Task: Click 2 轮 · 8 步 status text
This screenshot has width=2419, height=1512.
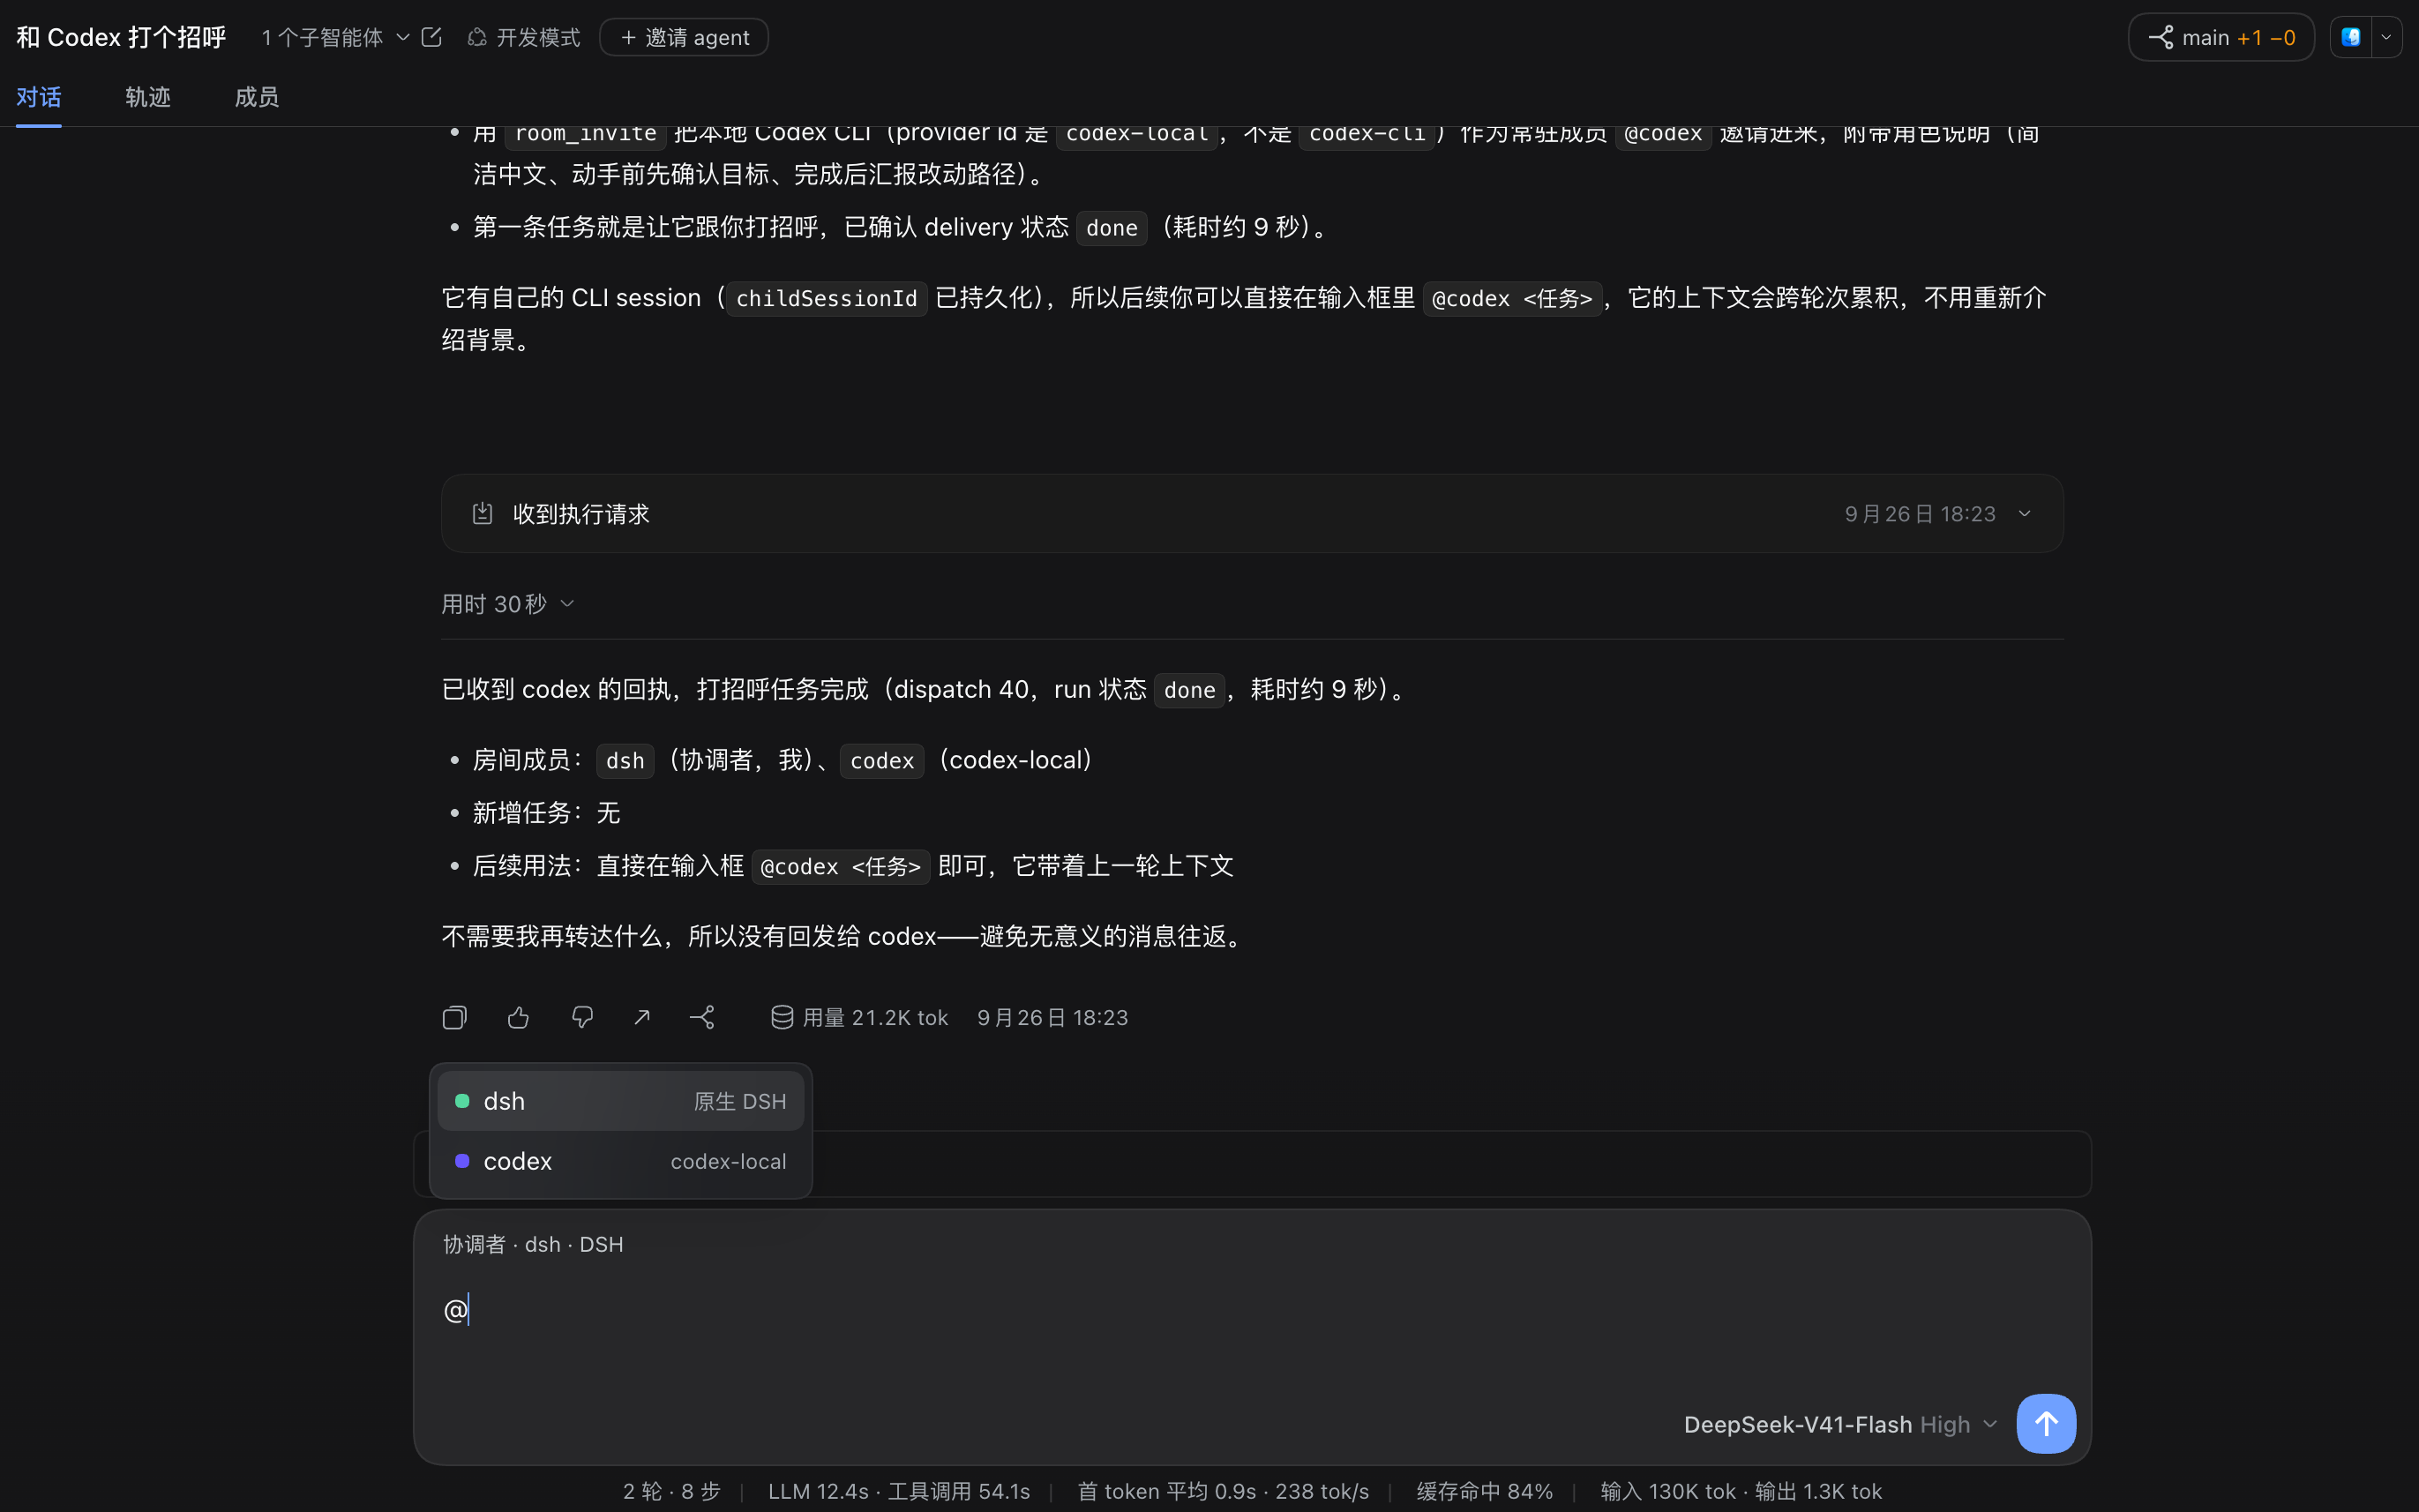Action: (x=672, y=1491)
